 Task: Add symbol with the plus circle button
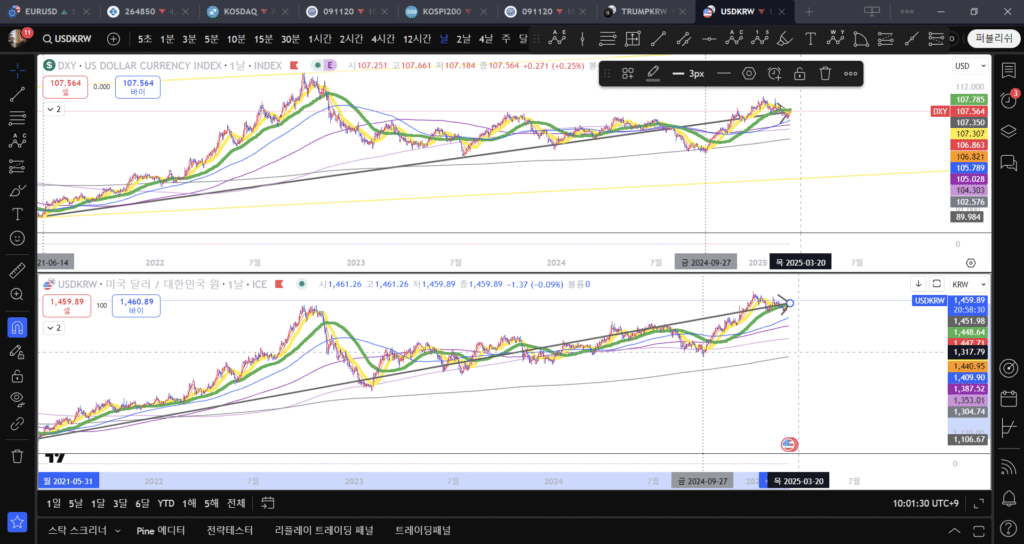point(114,39)
